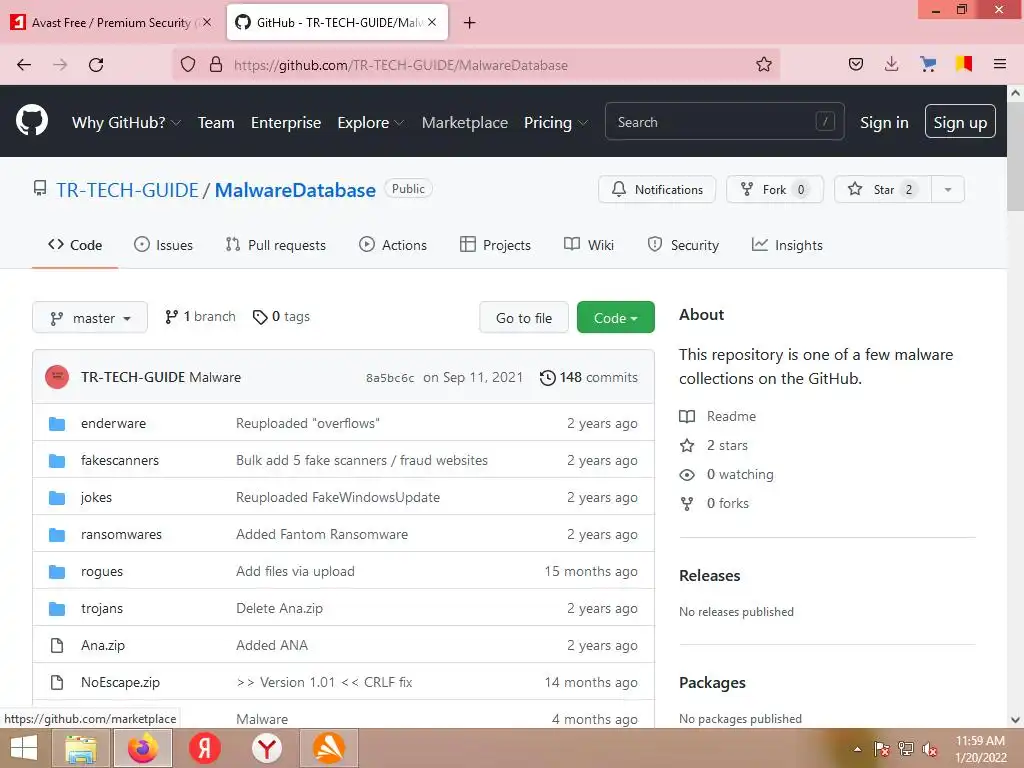Click the GitHub Octocat logo
The width and height of the screenshot is (1024, 768).
(31, 121)
